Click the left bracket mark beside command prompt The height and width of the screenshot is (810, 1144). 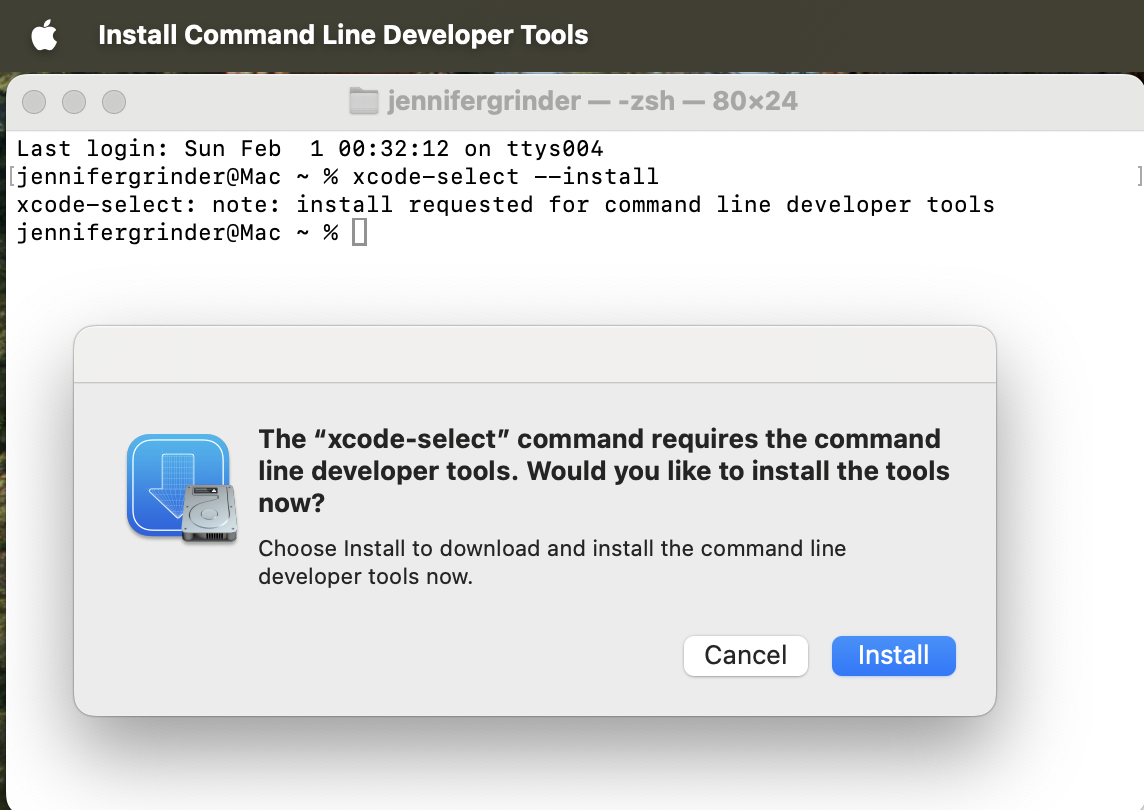(x=10, y=177)
